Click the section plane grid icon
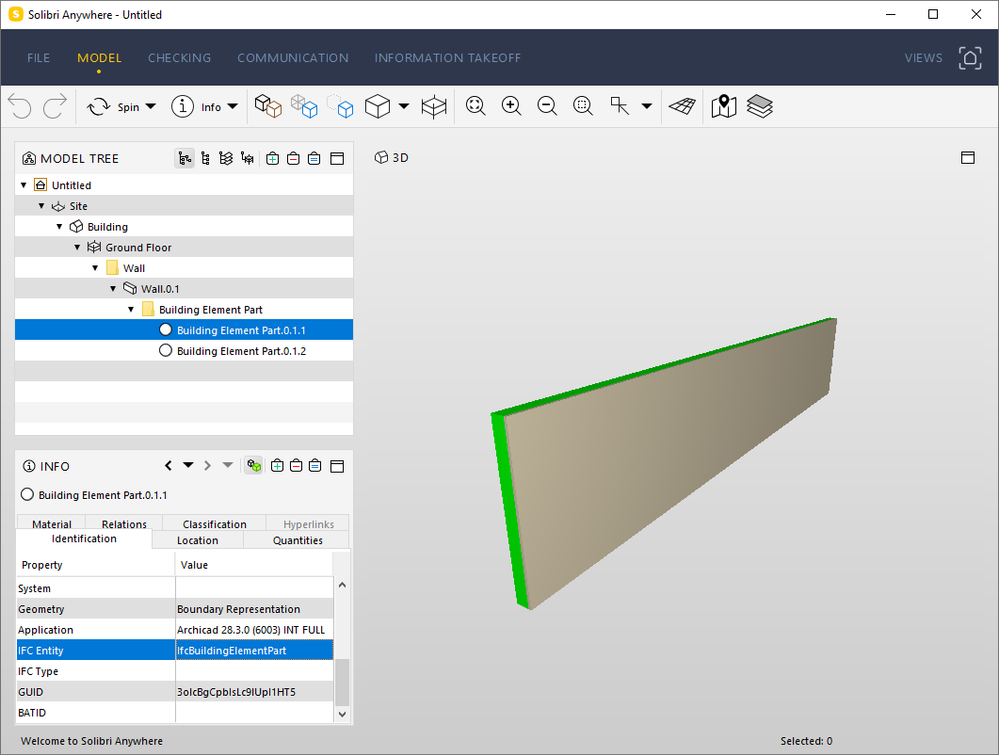The height and width of the screenshot is (755, 999). click(682, 106)
